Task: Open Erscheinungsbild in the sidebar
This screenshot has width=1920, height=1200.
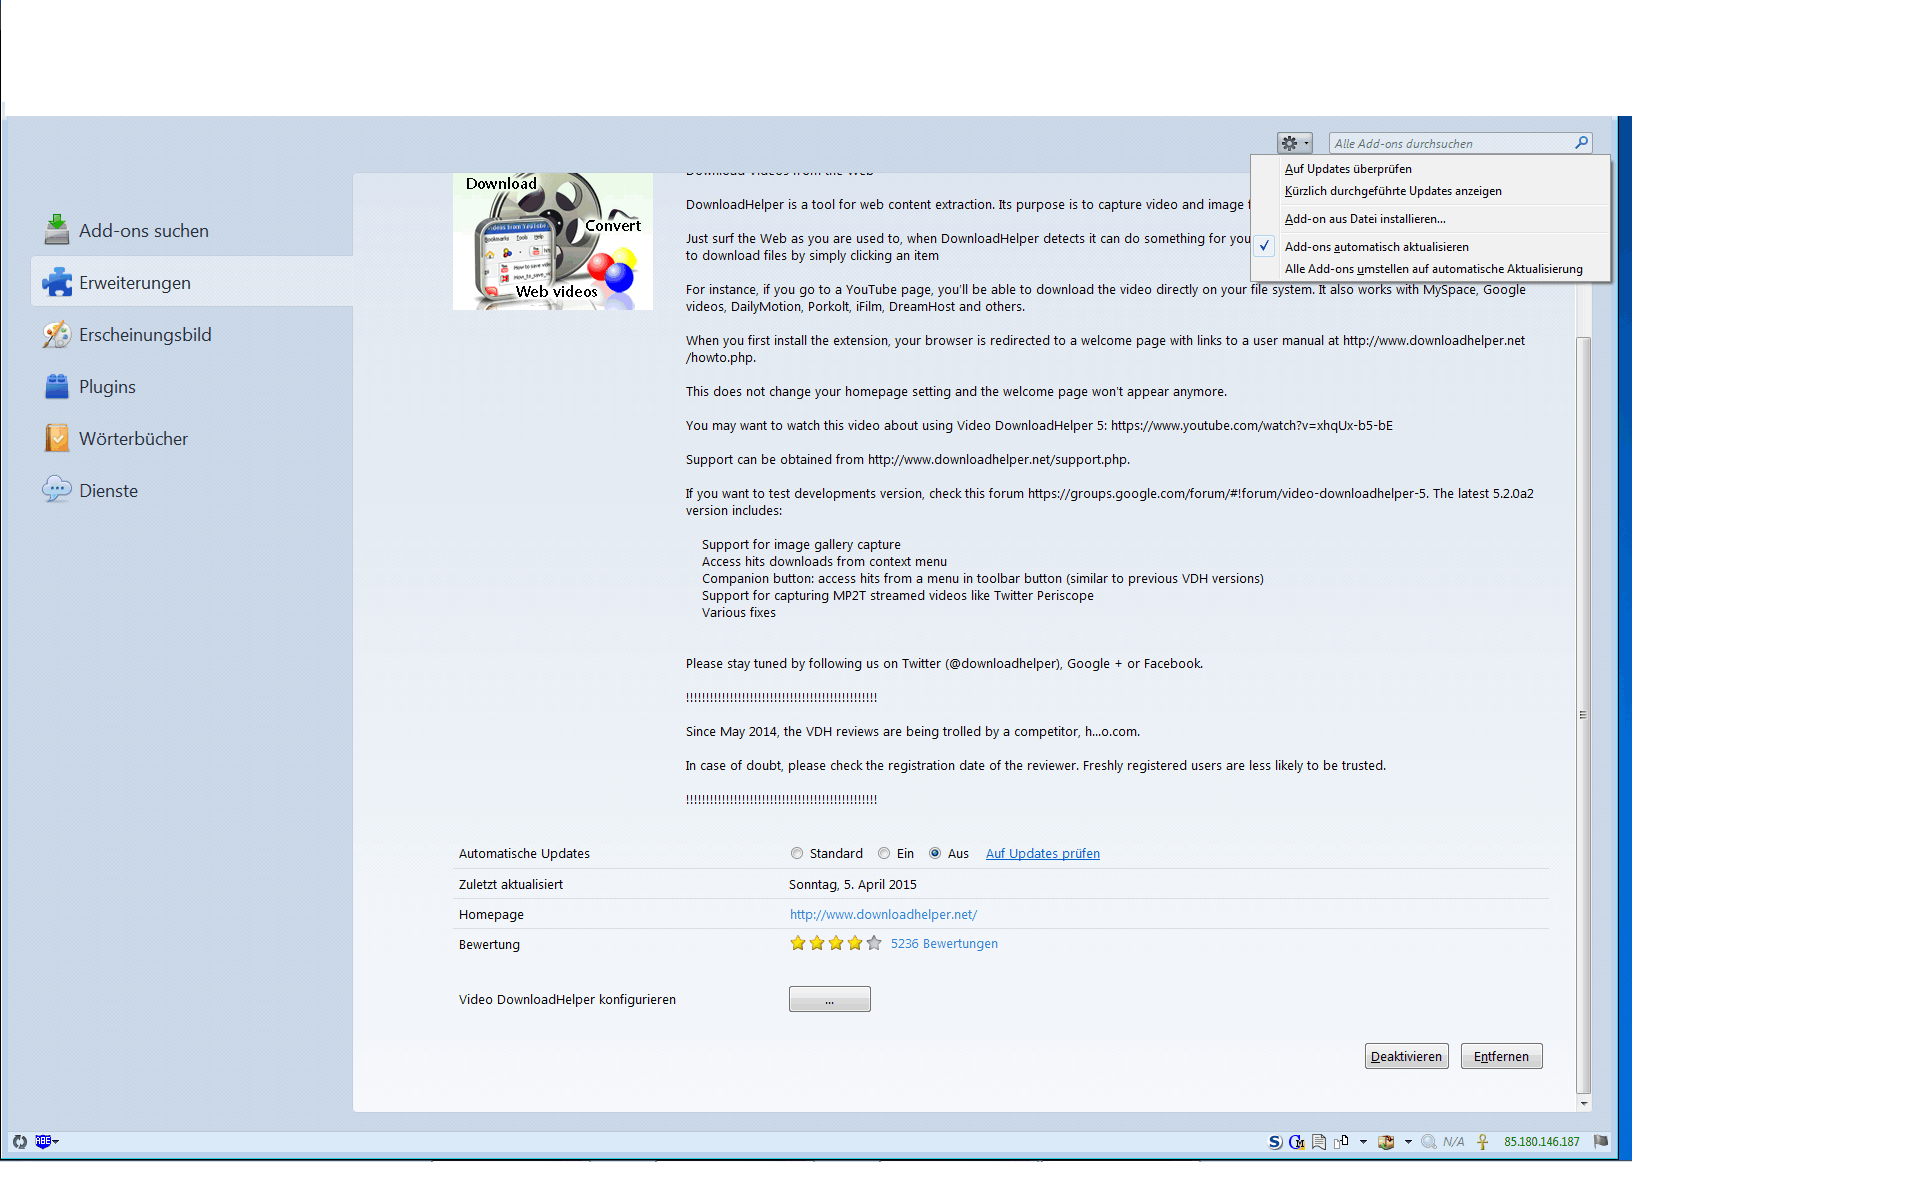Action: click(x=145, y=335)
